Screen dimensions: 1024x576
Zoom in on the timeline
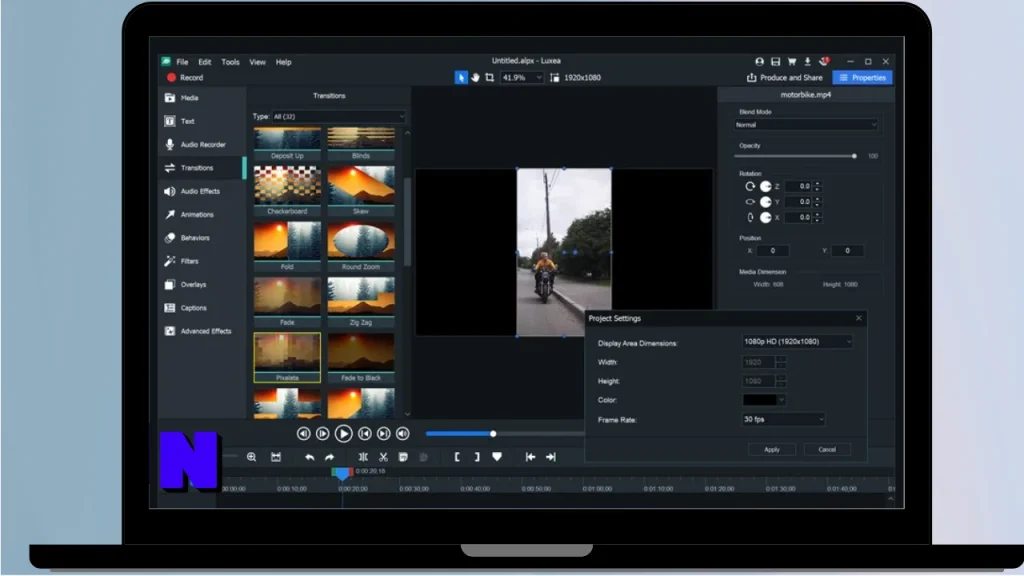(x=251, y=457)
